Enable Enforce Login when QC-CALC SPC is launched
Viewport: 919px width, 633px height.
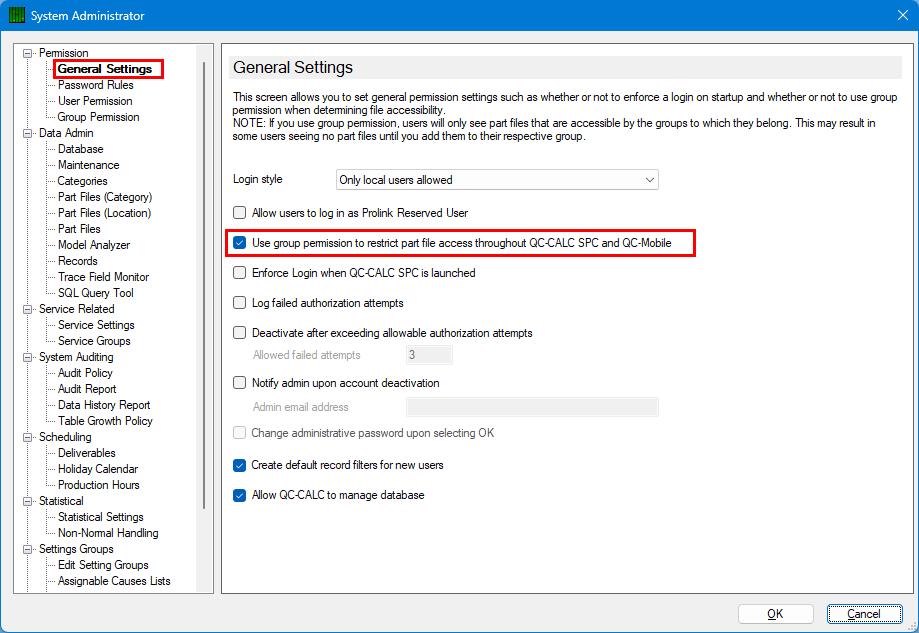pos(239,273)
